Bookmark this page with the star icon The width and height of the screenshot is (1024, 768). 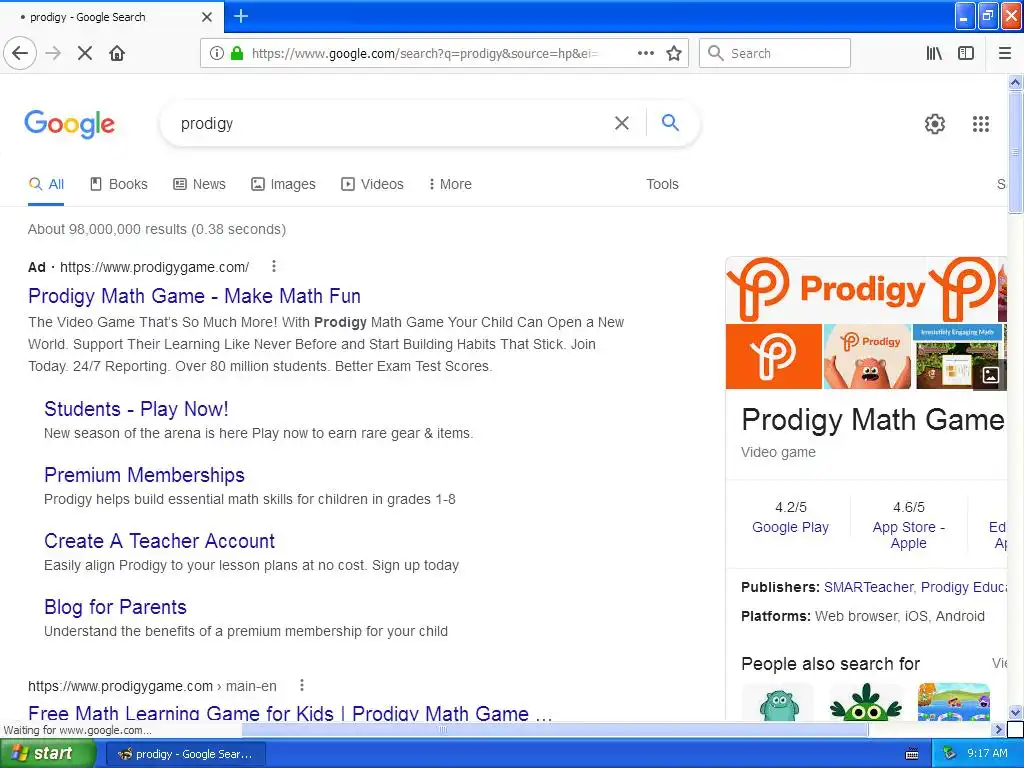(x=674, y=54)
